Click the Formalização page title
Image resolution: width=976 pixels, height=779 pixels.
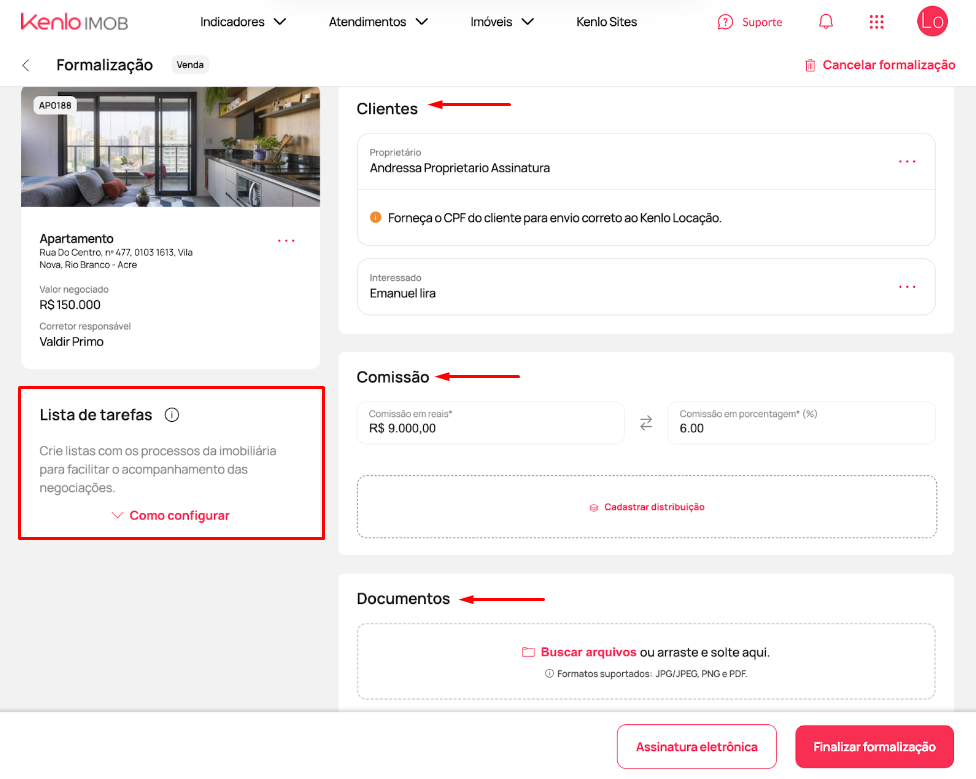[x=105, y=65]
